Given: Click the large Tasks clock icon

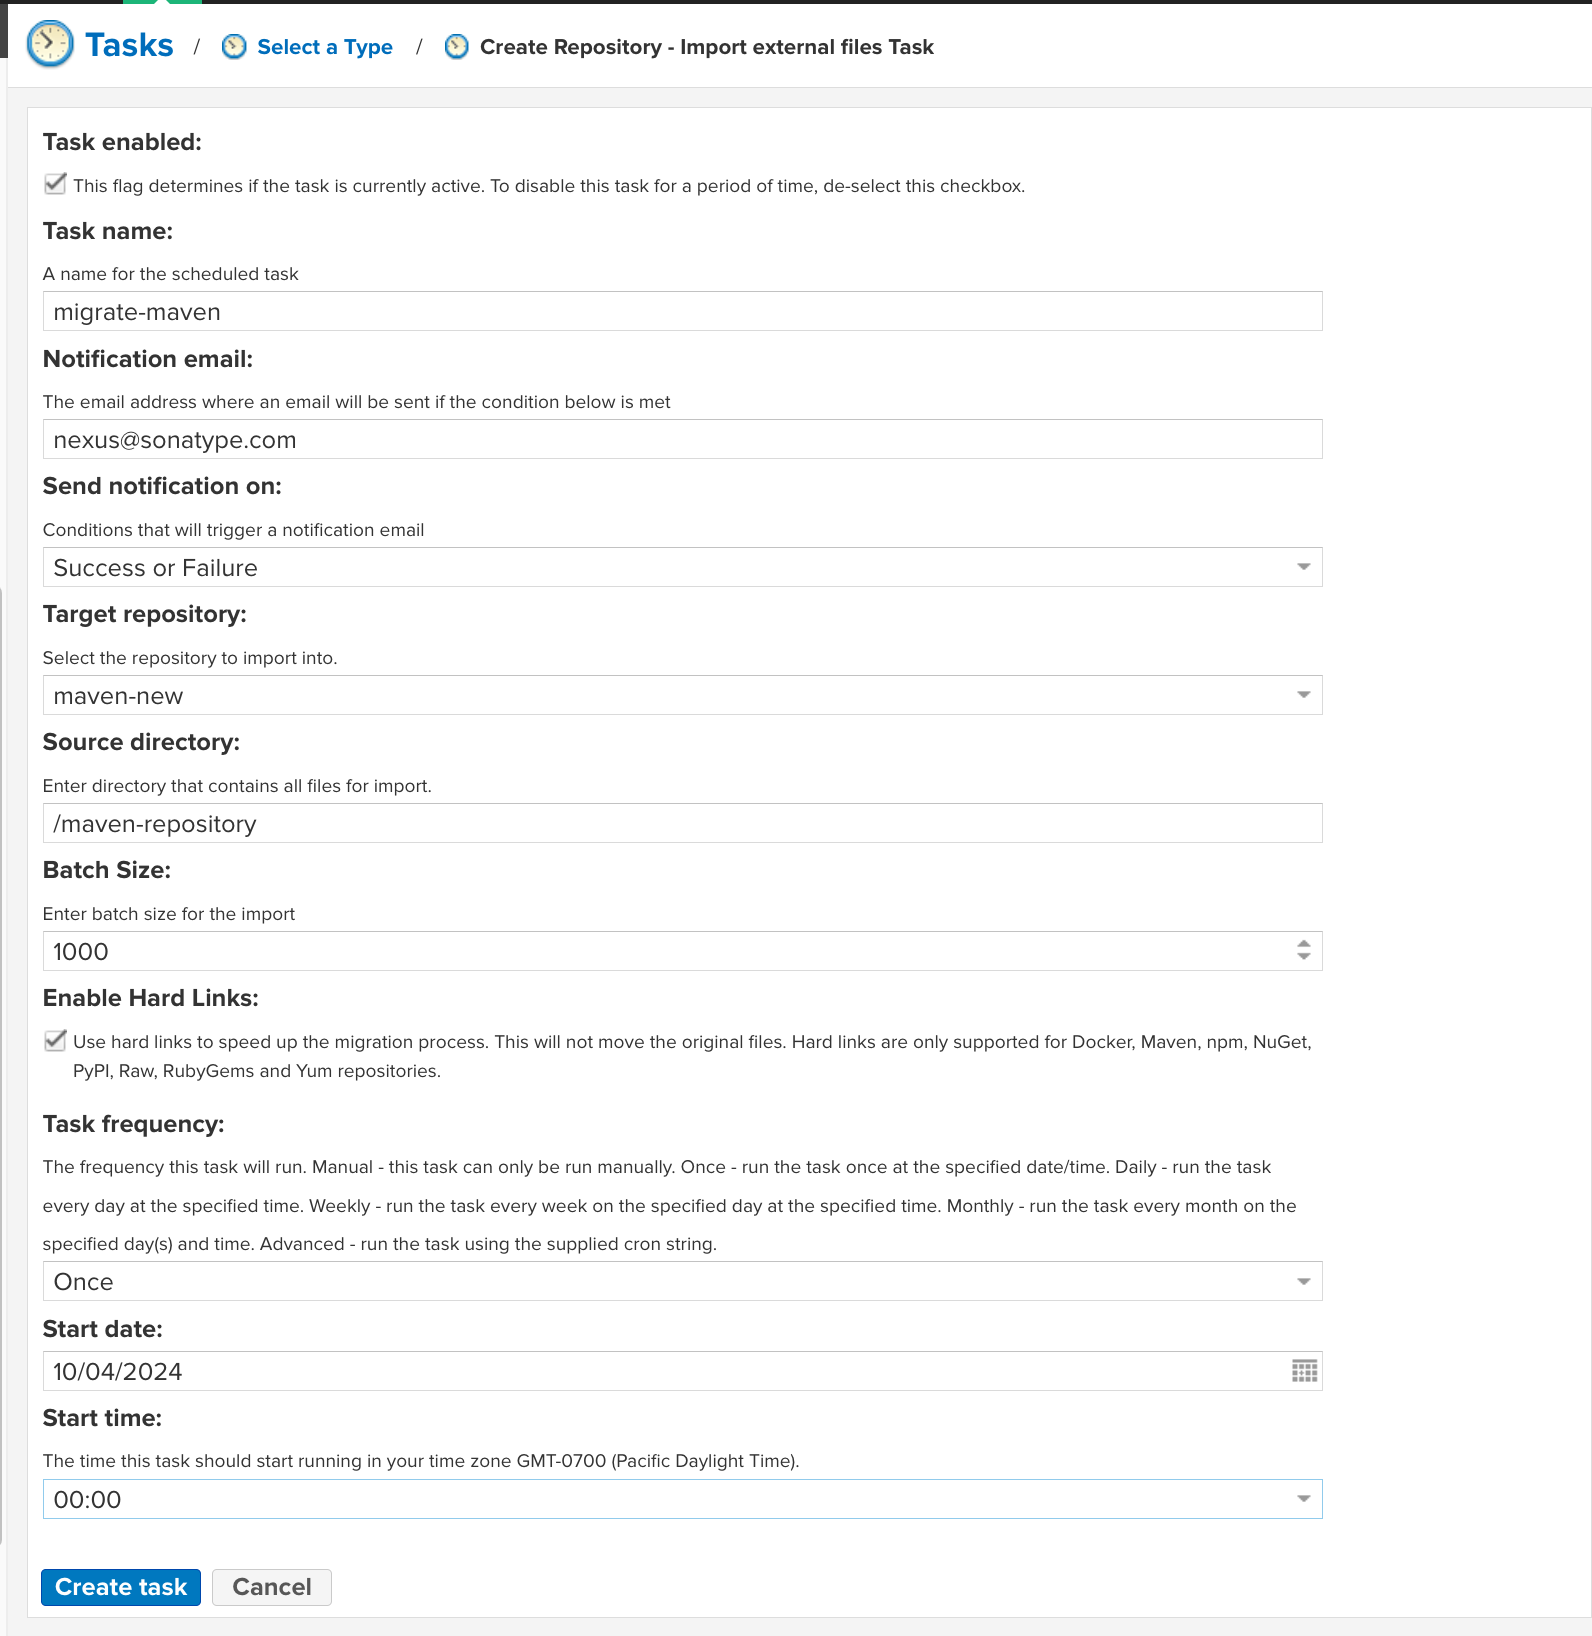Looking at the screenshot, I should (50, 45).
